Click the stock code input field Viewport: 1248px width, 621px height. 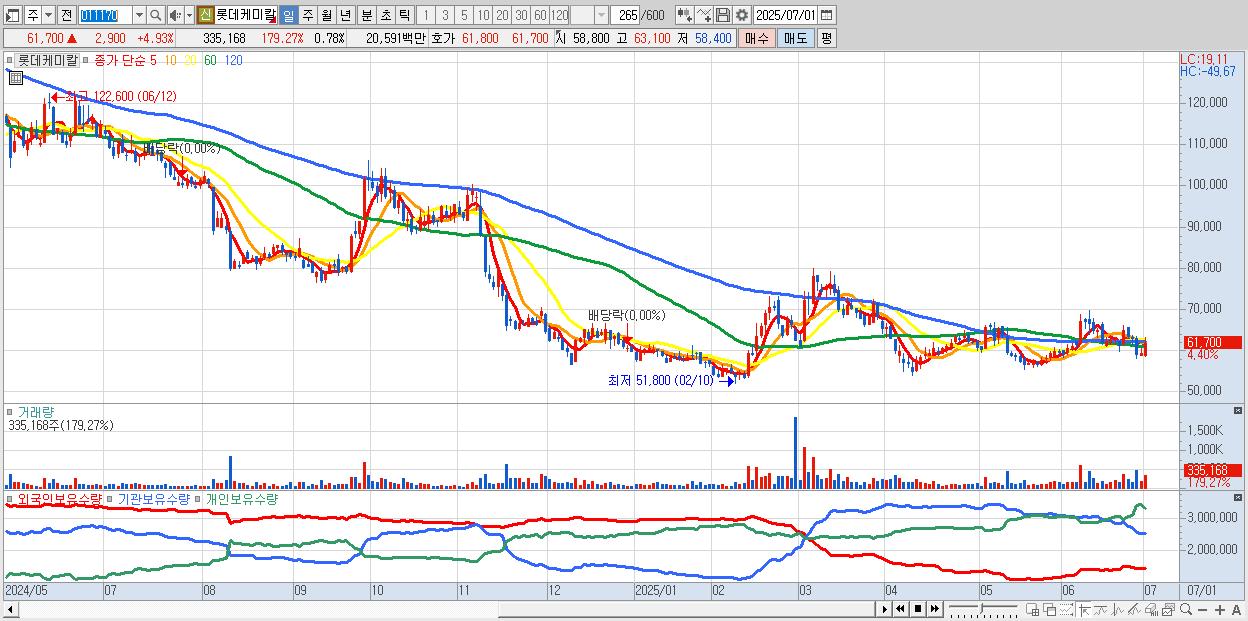tap(105, 15)
